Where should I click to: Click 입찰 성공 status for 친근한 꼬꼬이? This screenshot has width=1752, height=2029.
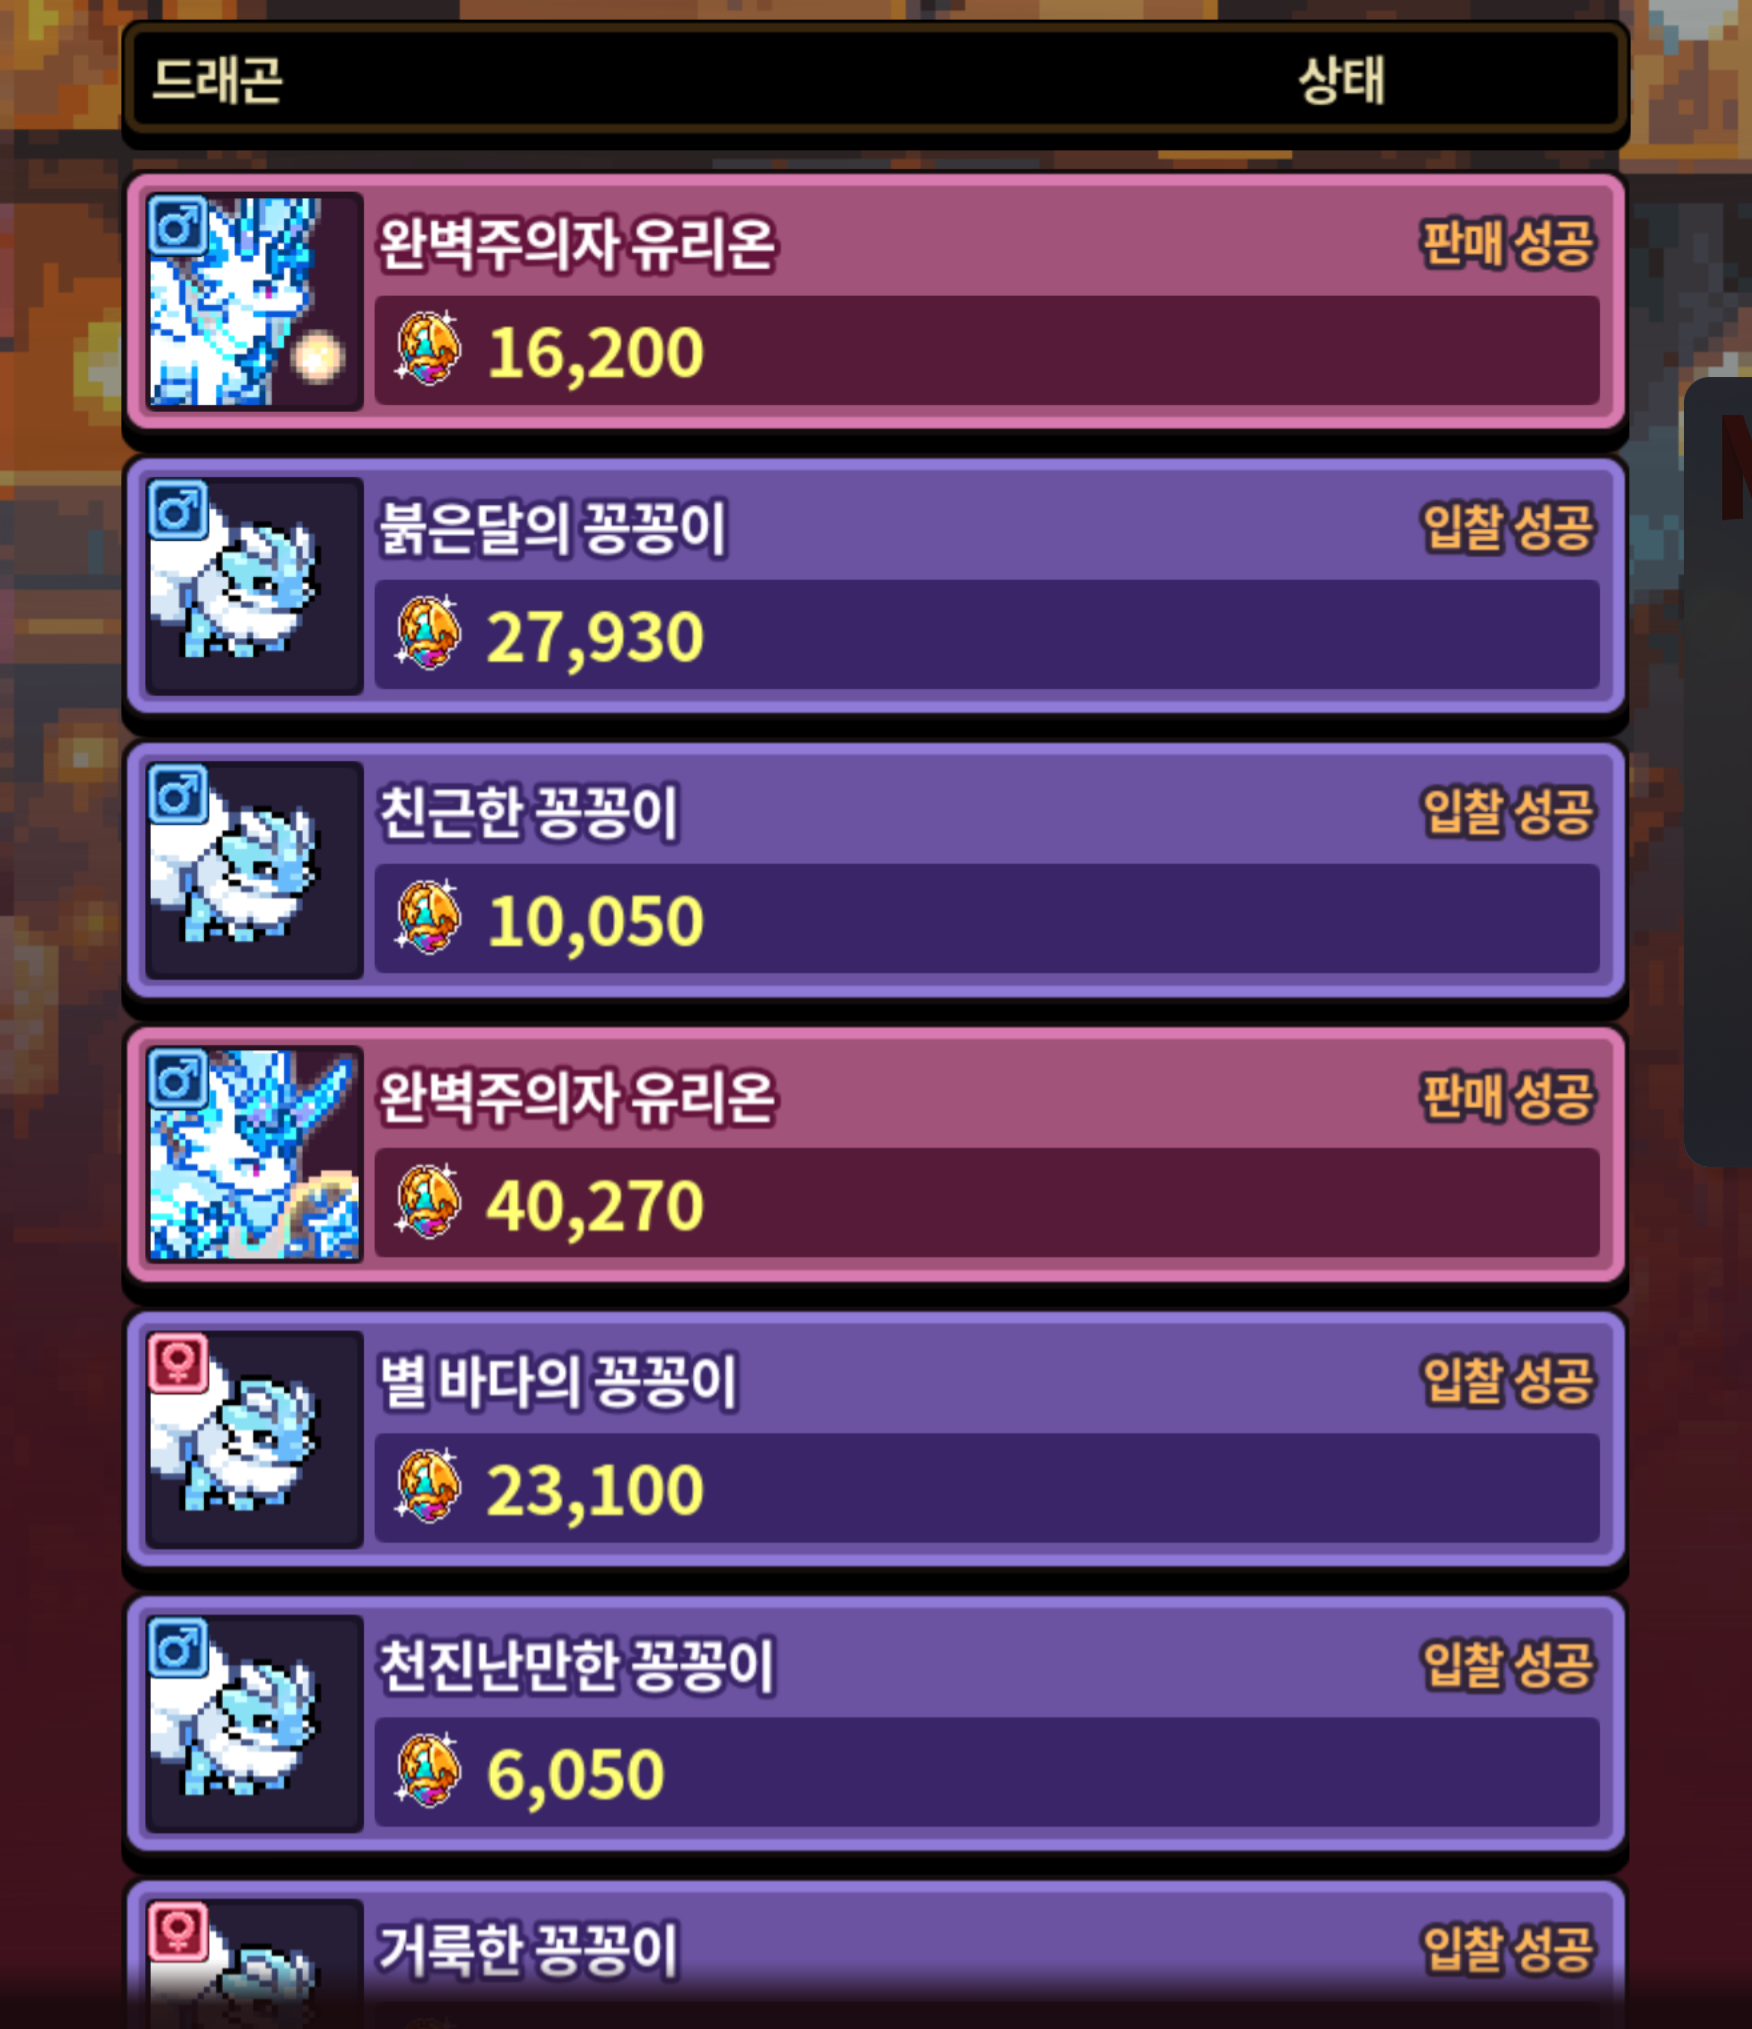(1507, 811)
